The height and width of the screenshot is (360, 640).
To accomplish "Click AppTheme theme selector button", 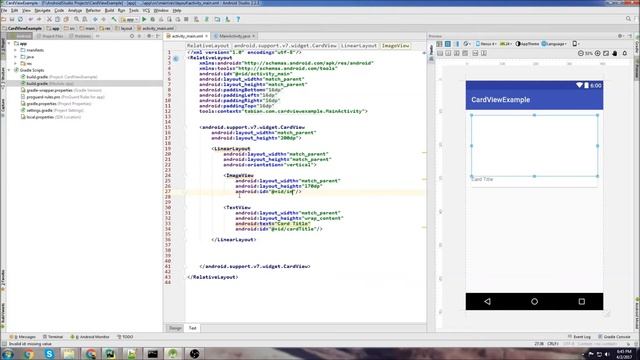I will (527, 44).
